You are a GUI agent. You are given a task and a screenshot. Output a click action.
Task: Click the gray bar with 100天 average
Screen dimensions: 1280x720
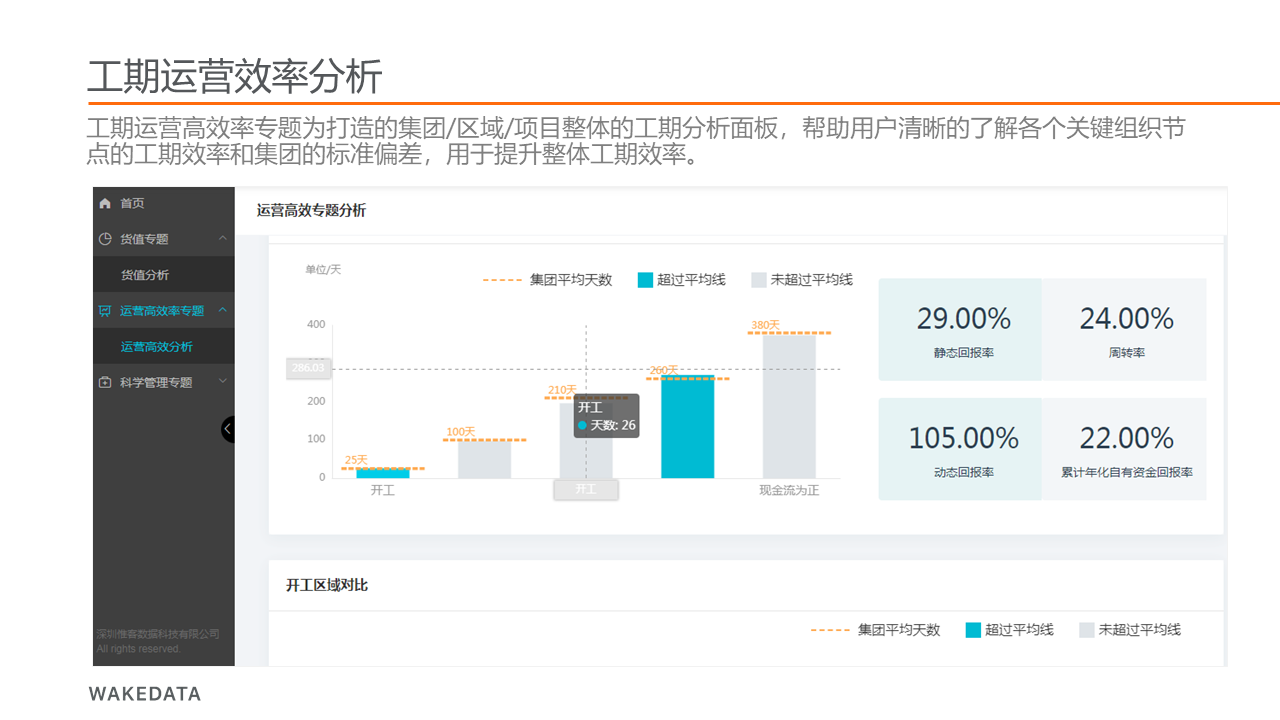[484, 459]
